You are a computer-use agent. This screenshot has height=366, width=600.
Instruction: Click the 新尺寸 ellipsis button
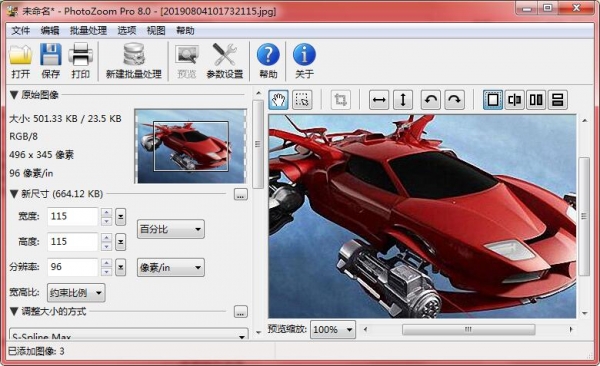(241, 195)
